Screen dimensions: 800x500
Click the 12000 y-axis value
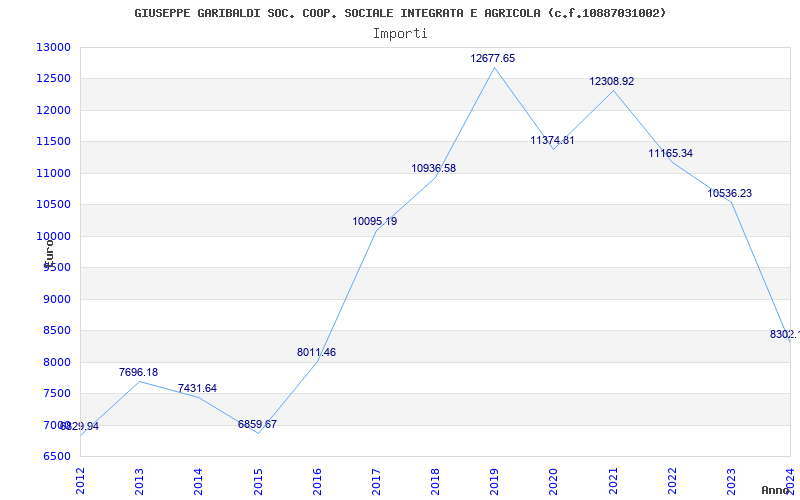coord(53,110)
